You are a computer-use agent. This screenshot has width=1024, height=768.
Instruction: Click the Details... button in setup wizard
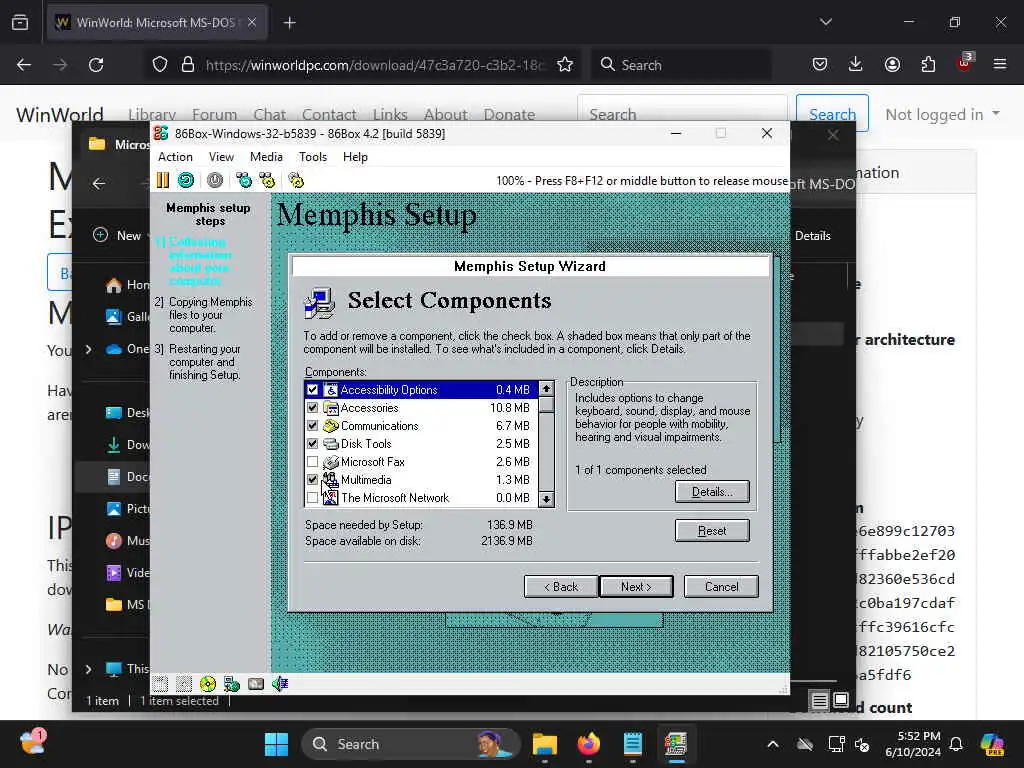tap(712, 492)
